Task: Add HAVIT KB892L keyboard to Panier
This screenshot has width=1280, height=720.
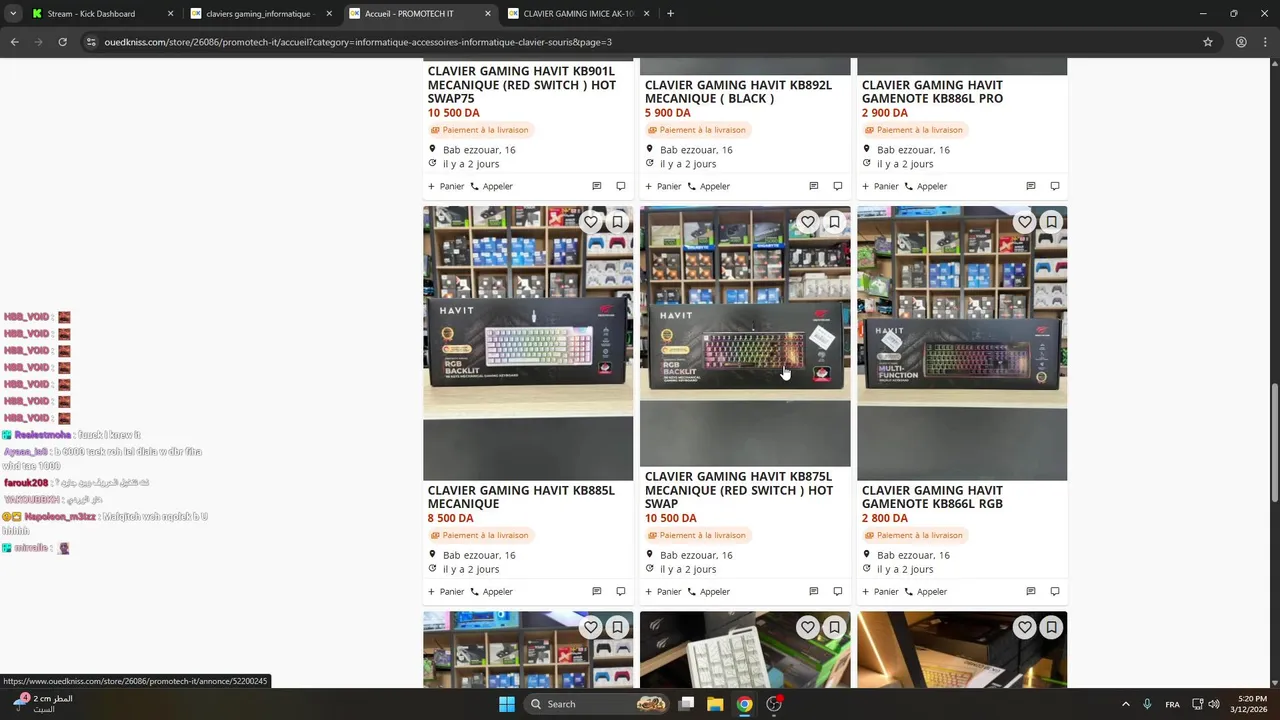Action: (663, 186)
